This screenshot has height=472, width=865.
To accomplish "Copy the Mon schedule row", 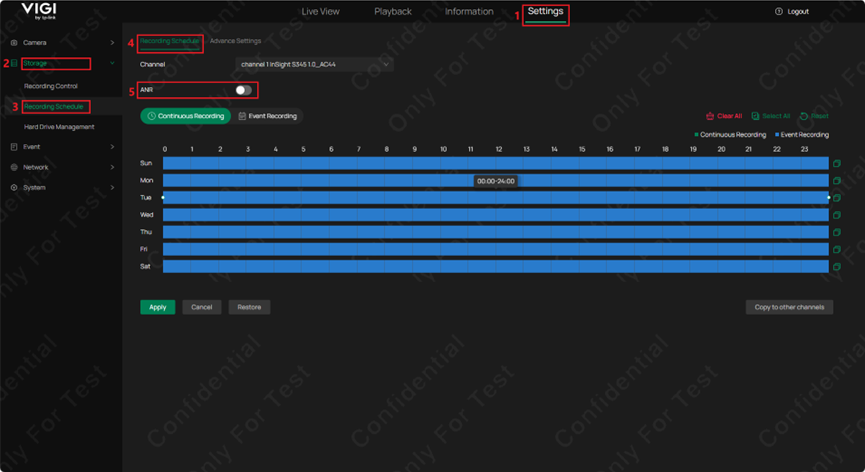I will (837, 180).
